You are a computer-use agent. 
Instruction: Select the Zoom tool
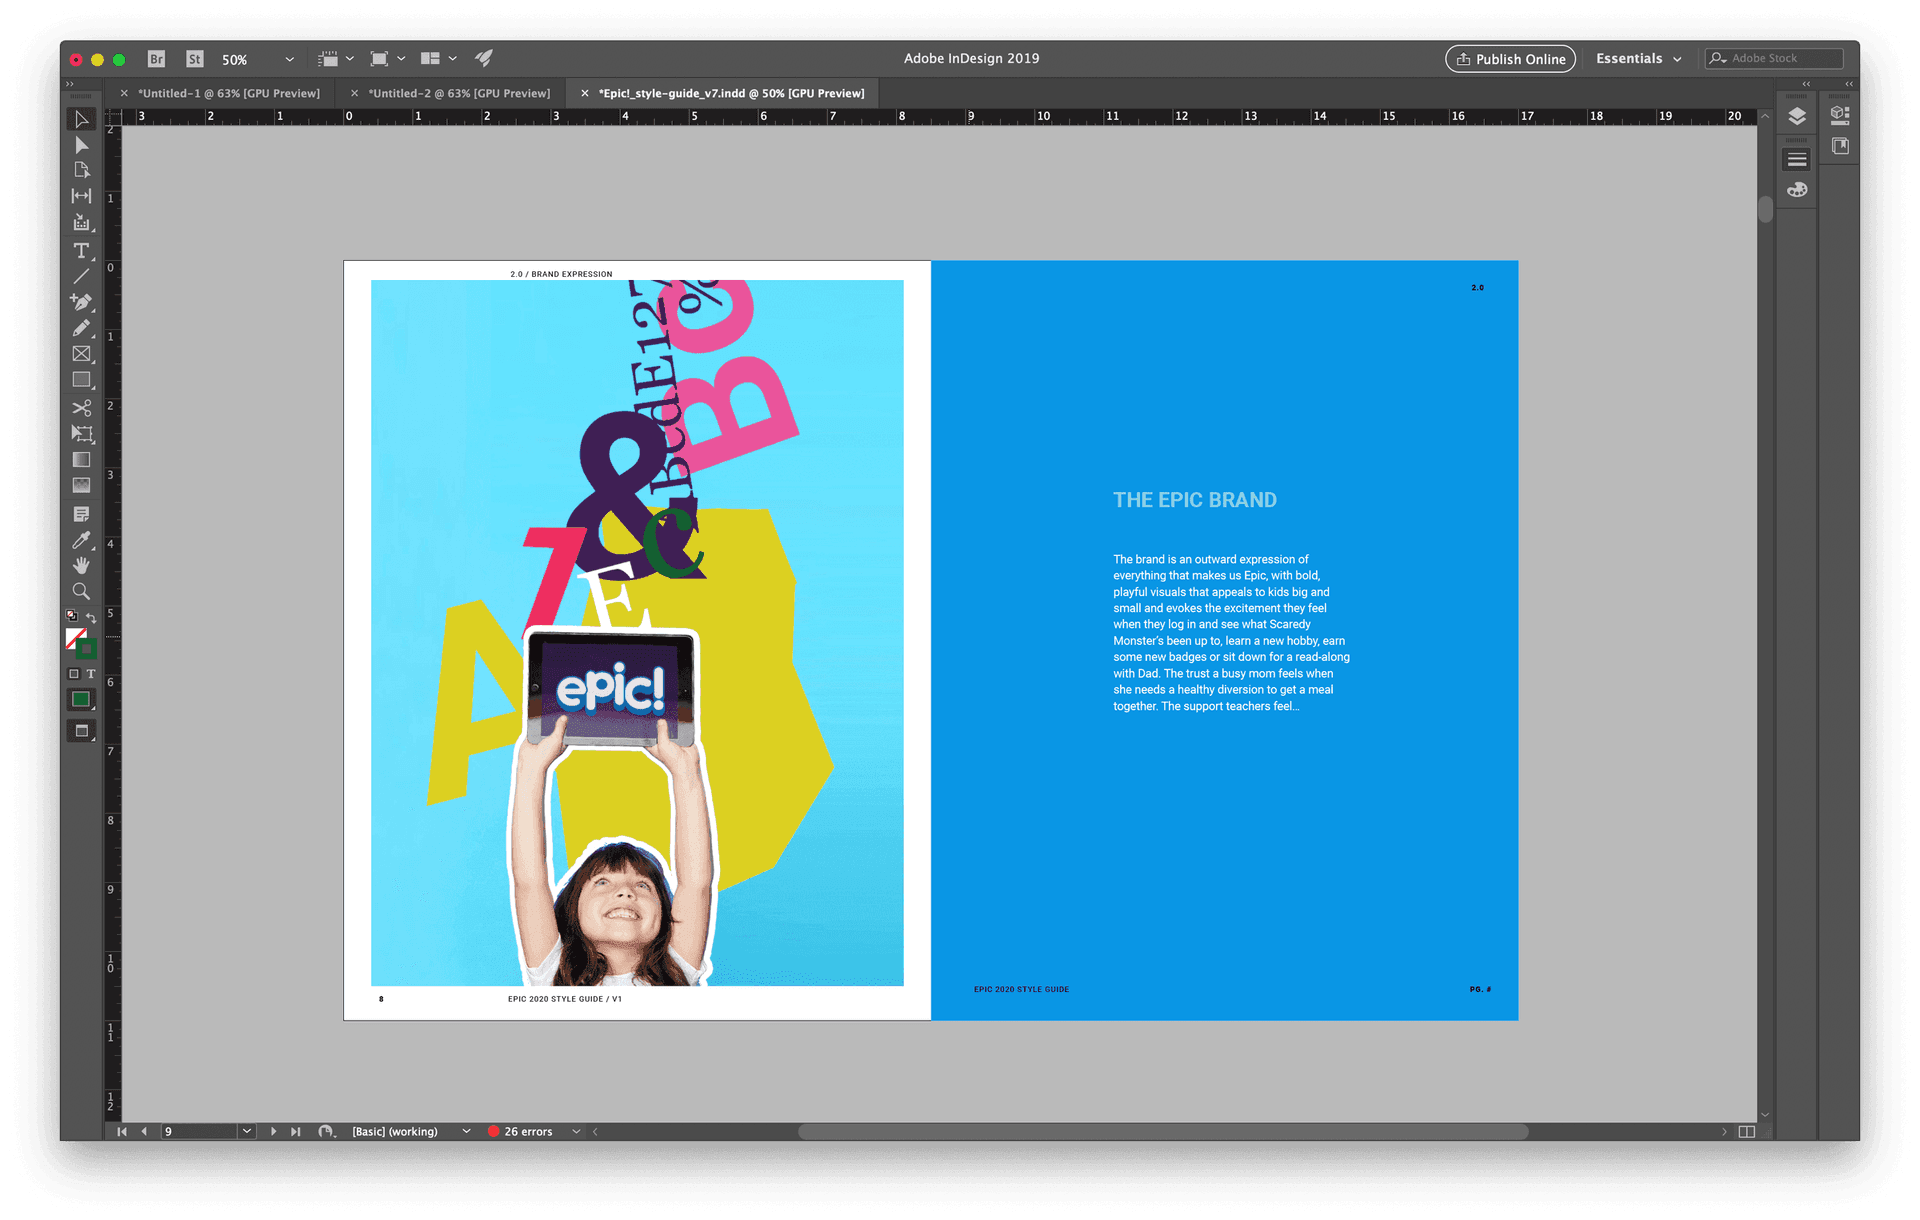tap(82, 591)
